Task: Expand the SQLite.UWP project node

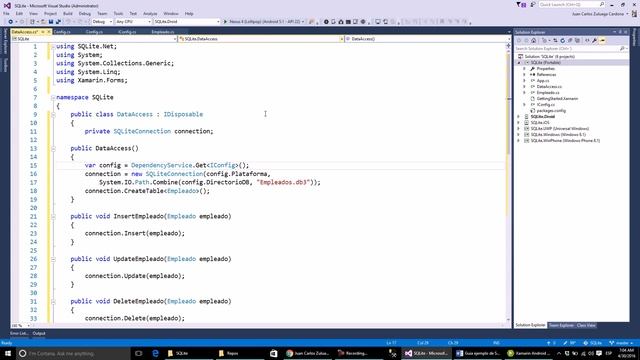Action: [519, 129]
